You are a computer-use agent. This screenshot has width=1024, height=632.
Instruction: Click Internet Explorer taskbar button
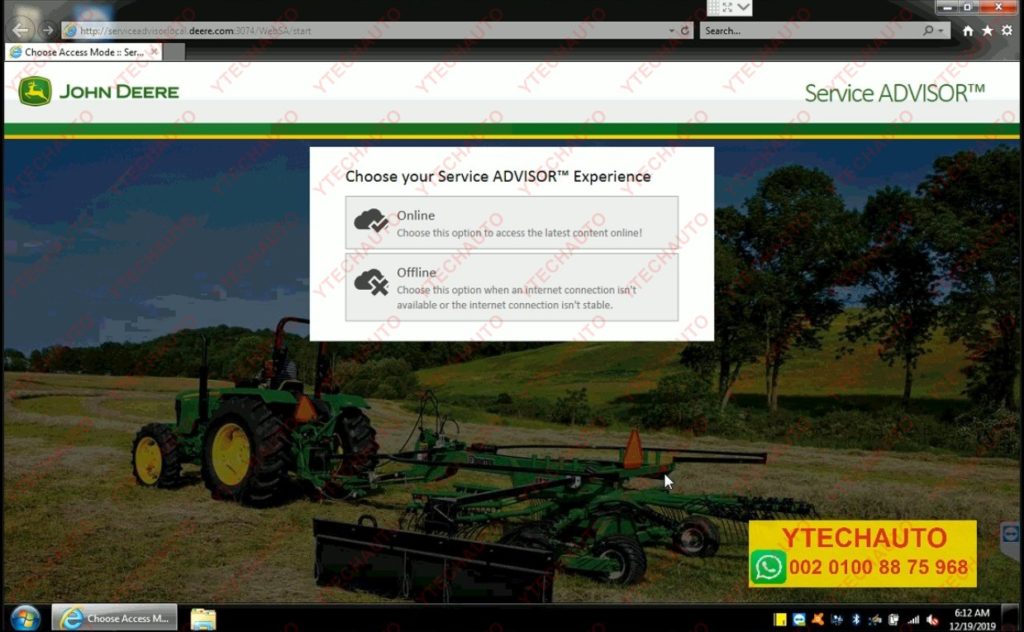[114, 618]
